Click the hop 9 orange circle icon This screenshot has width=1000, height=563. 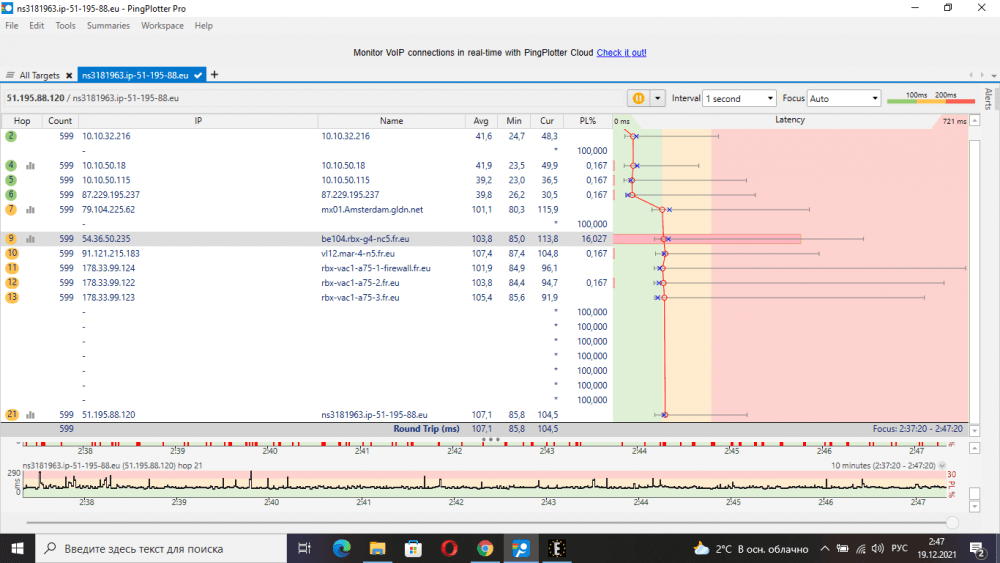coord(11,239)
